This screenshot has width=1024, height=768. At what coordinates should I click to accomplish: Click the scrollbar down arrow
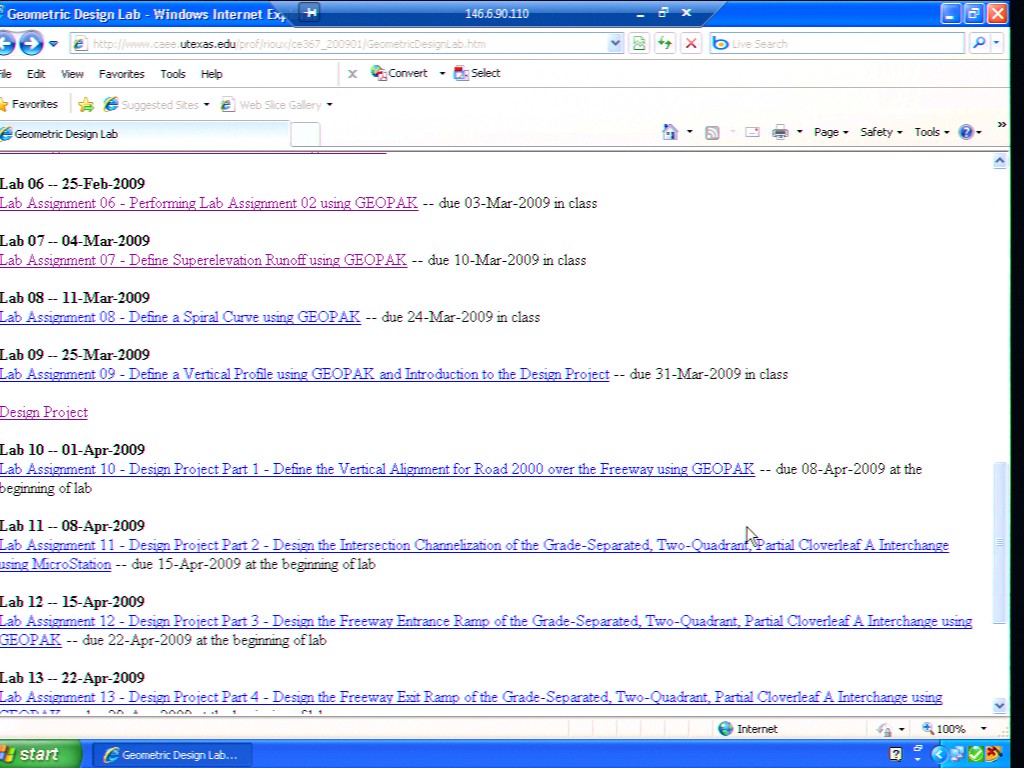coord(999,705)
